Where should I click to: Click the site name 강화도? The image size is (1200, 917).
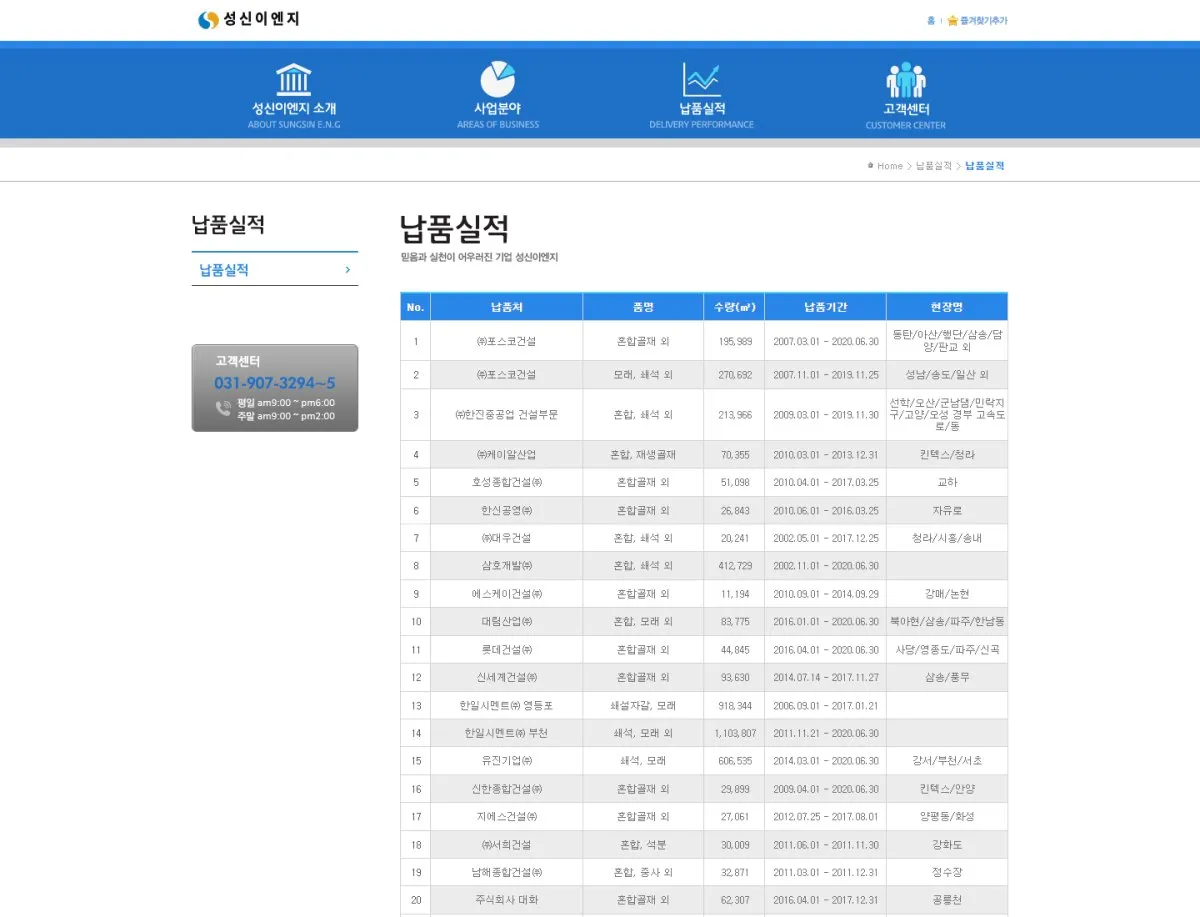947,845
